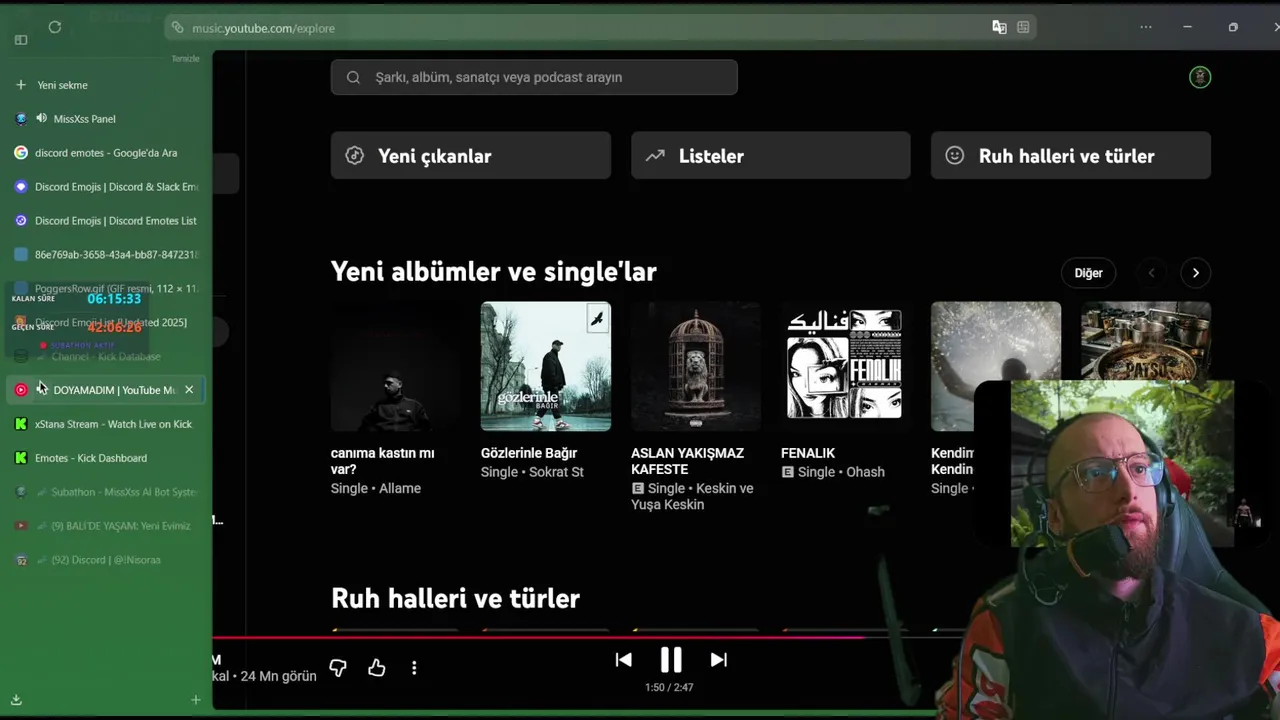Click the Gözlerinle Bağır title
Screen dimensions: 1280x720
tap(529, 453)
